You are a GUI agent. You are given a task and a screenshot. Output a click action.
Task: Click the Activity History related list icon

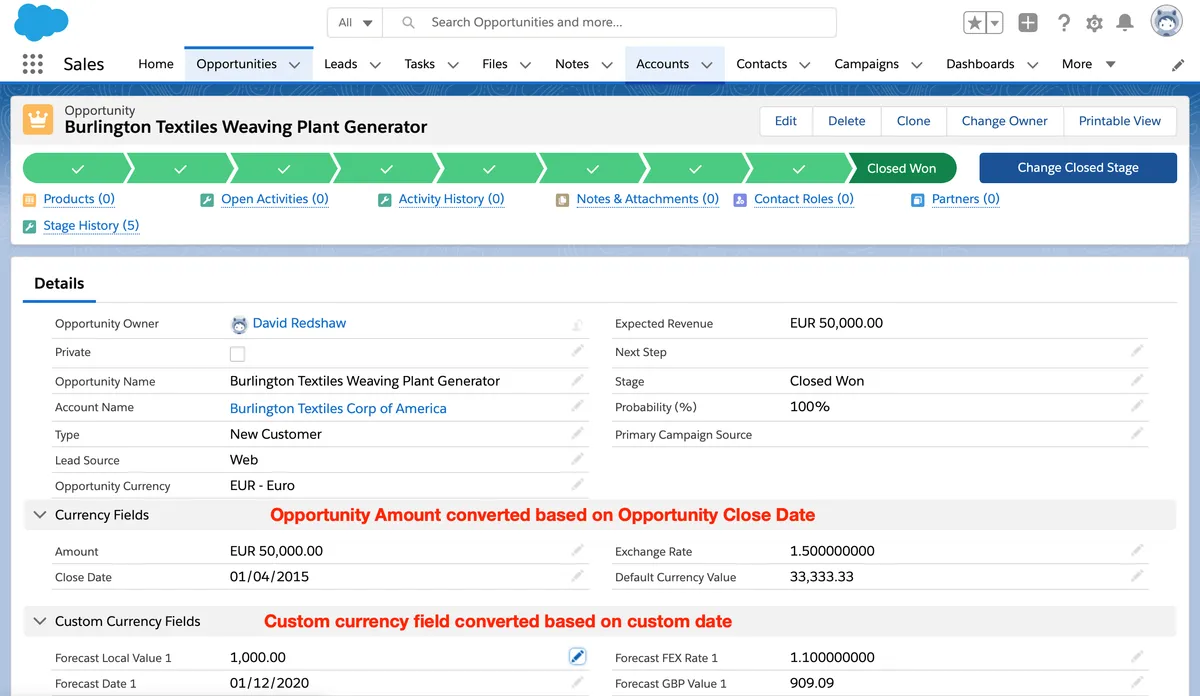tap(384, 200)
